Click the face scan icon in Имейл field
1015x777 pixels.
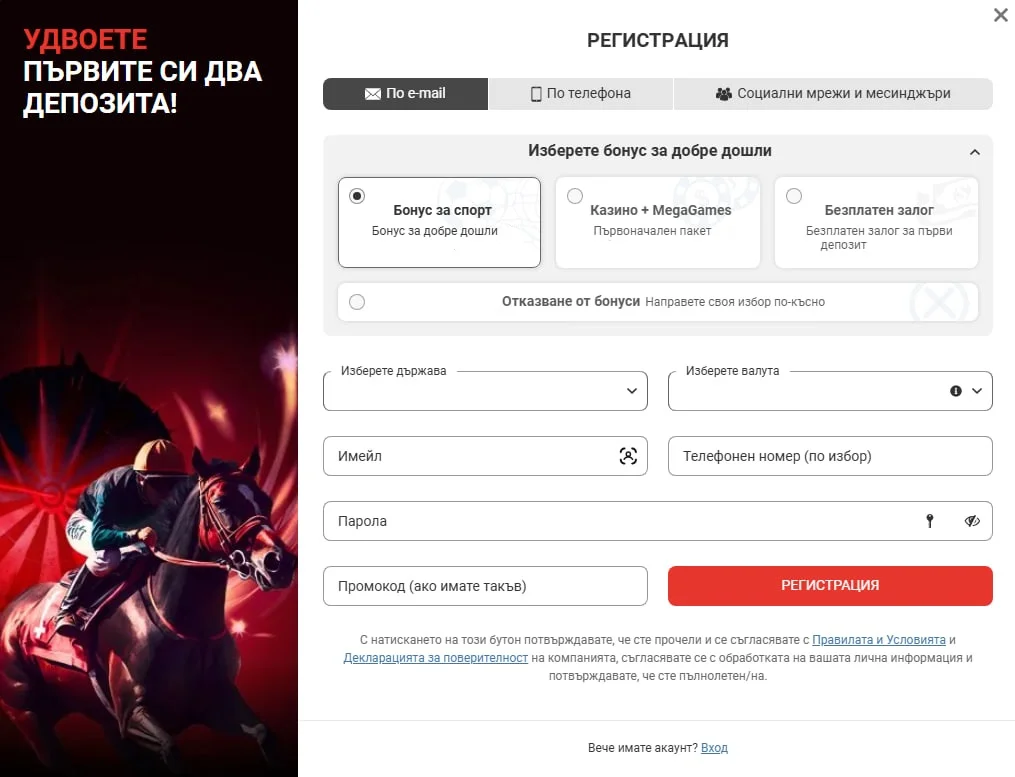[628, 456]
